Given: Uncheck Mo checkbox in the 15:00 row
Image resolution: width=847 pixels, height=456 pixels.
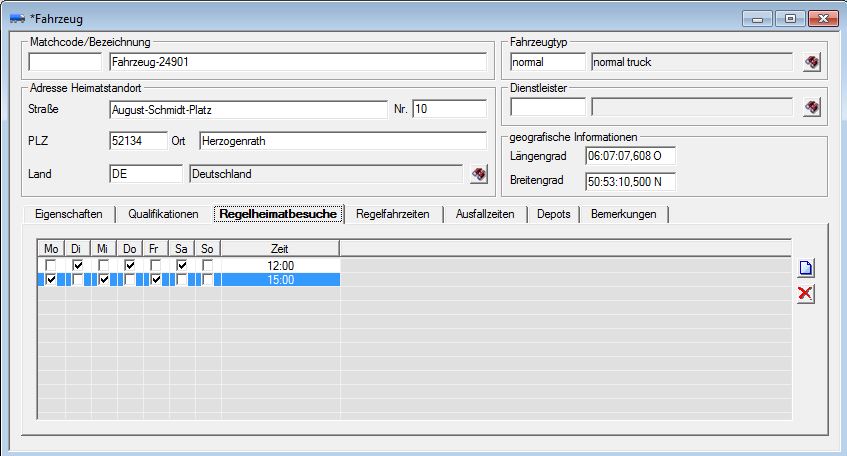Looking at the screenshot, I should pyautogui.click(x=52, y=280).
